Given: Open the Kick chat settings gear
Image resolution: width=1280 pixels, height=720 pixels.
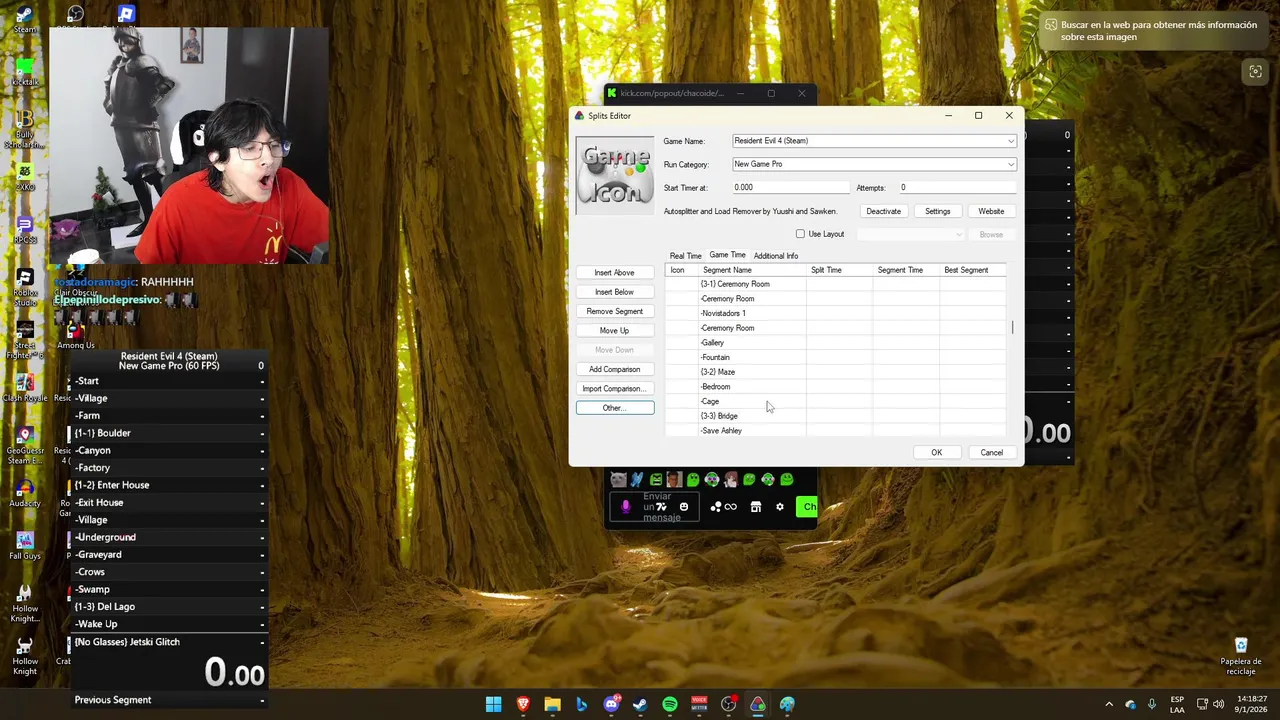Looking at the screenshot, I should tap(780, 507).
